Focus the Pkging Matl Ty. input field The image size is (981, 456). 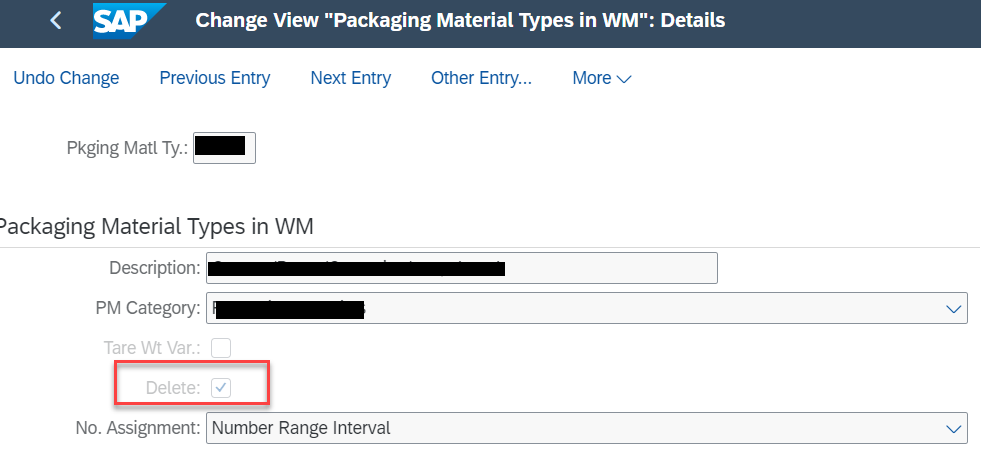point(224,148)
